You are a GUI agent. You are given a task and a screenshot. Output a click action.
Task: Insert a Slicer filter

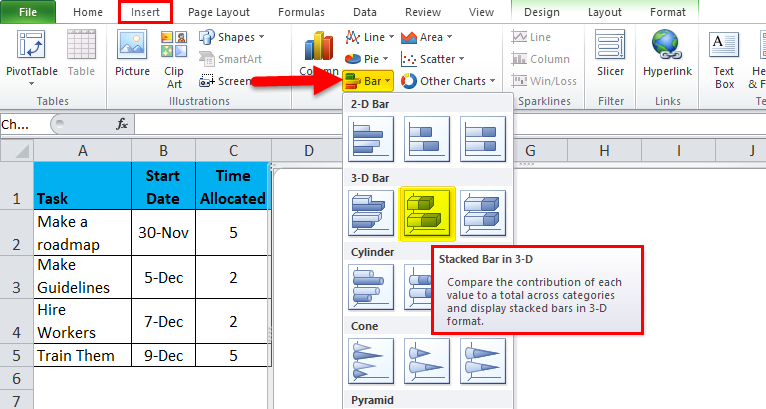[x=610, y=53]
